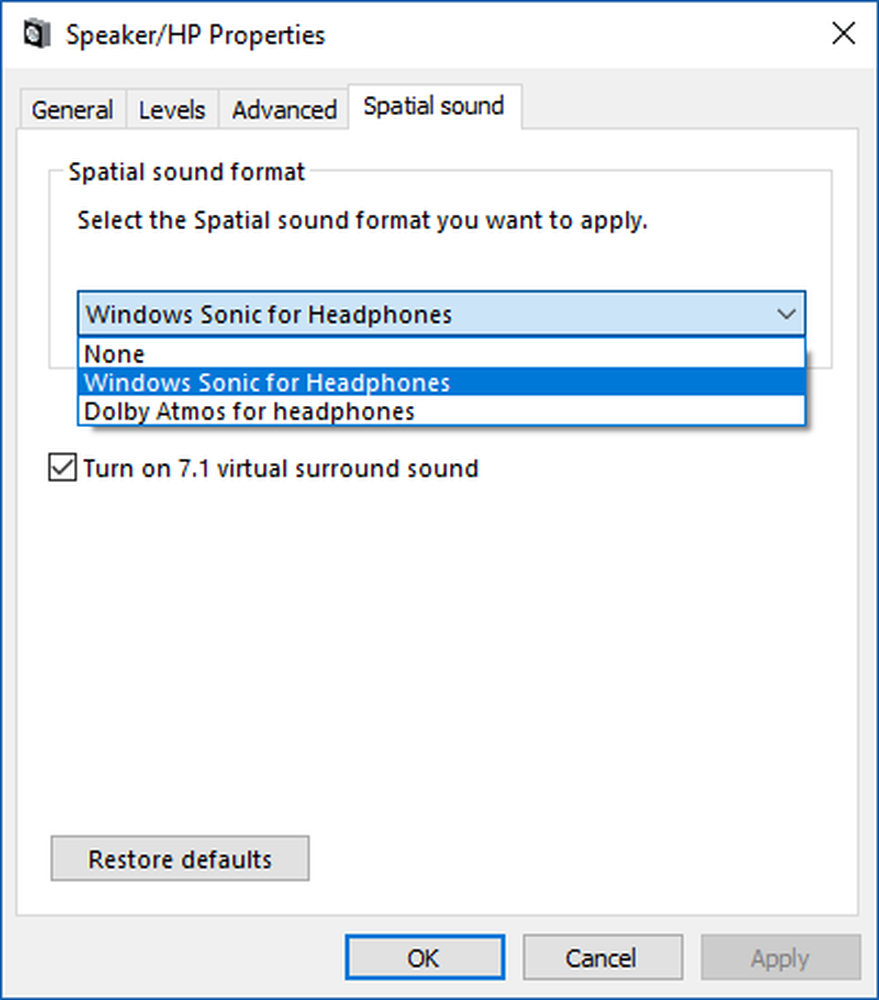This screenshot has height=1000, width=879.
Task: Go to the Advanced tab
Action: coord(284,110)
